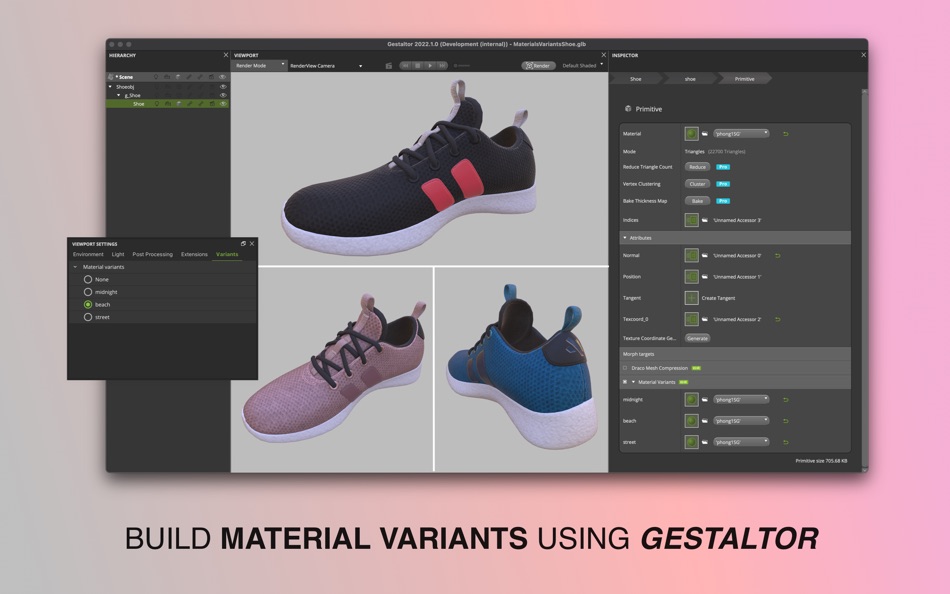Viewport: 950px width, 594px height.
Task: Collapse Material variants list in Viewport Settings
Action: tap(75, 267)
